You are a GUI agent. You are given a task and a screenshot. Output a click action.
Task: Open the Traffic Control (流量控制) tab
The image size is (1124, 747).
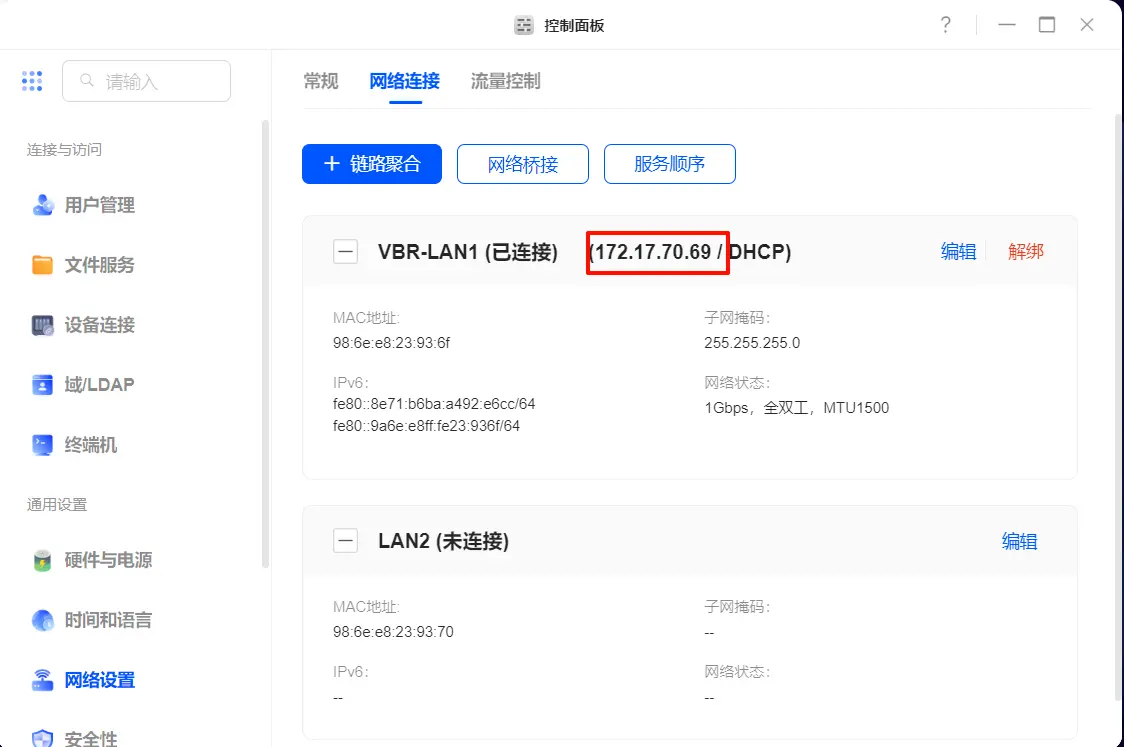505,81
